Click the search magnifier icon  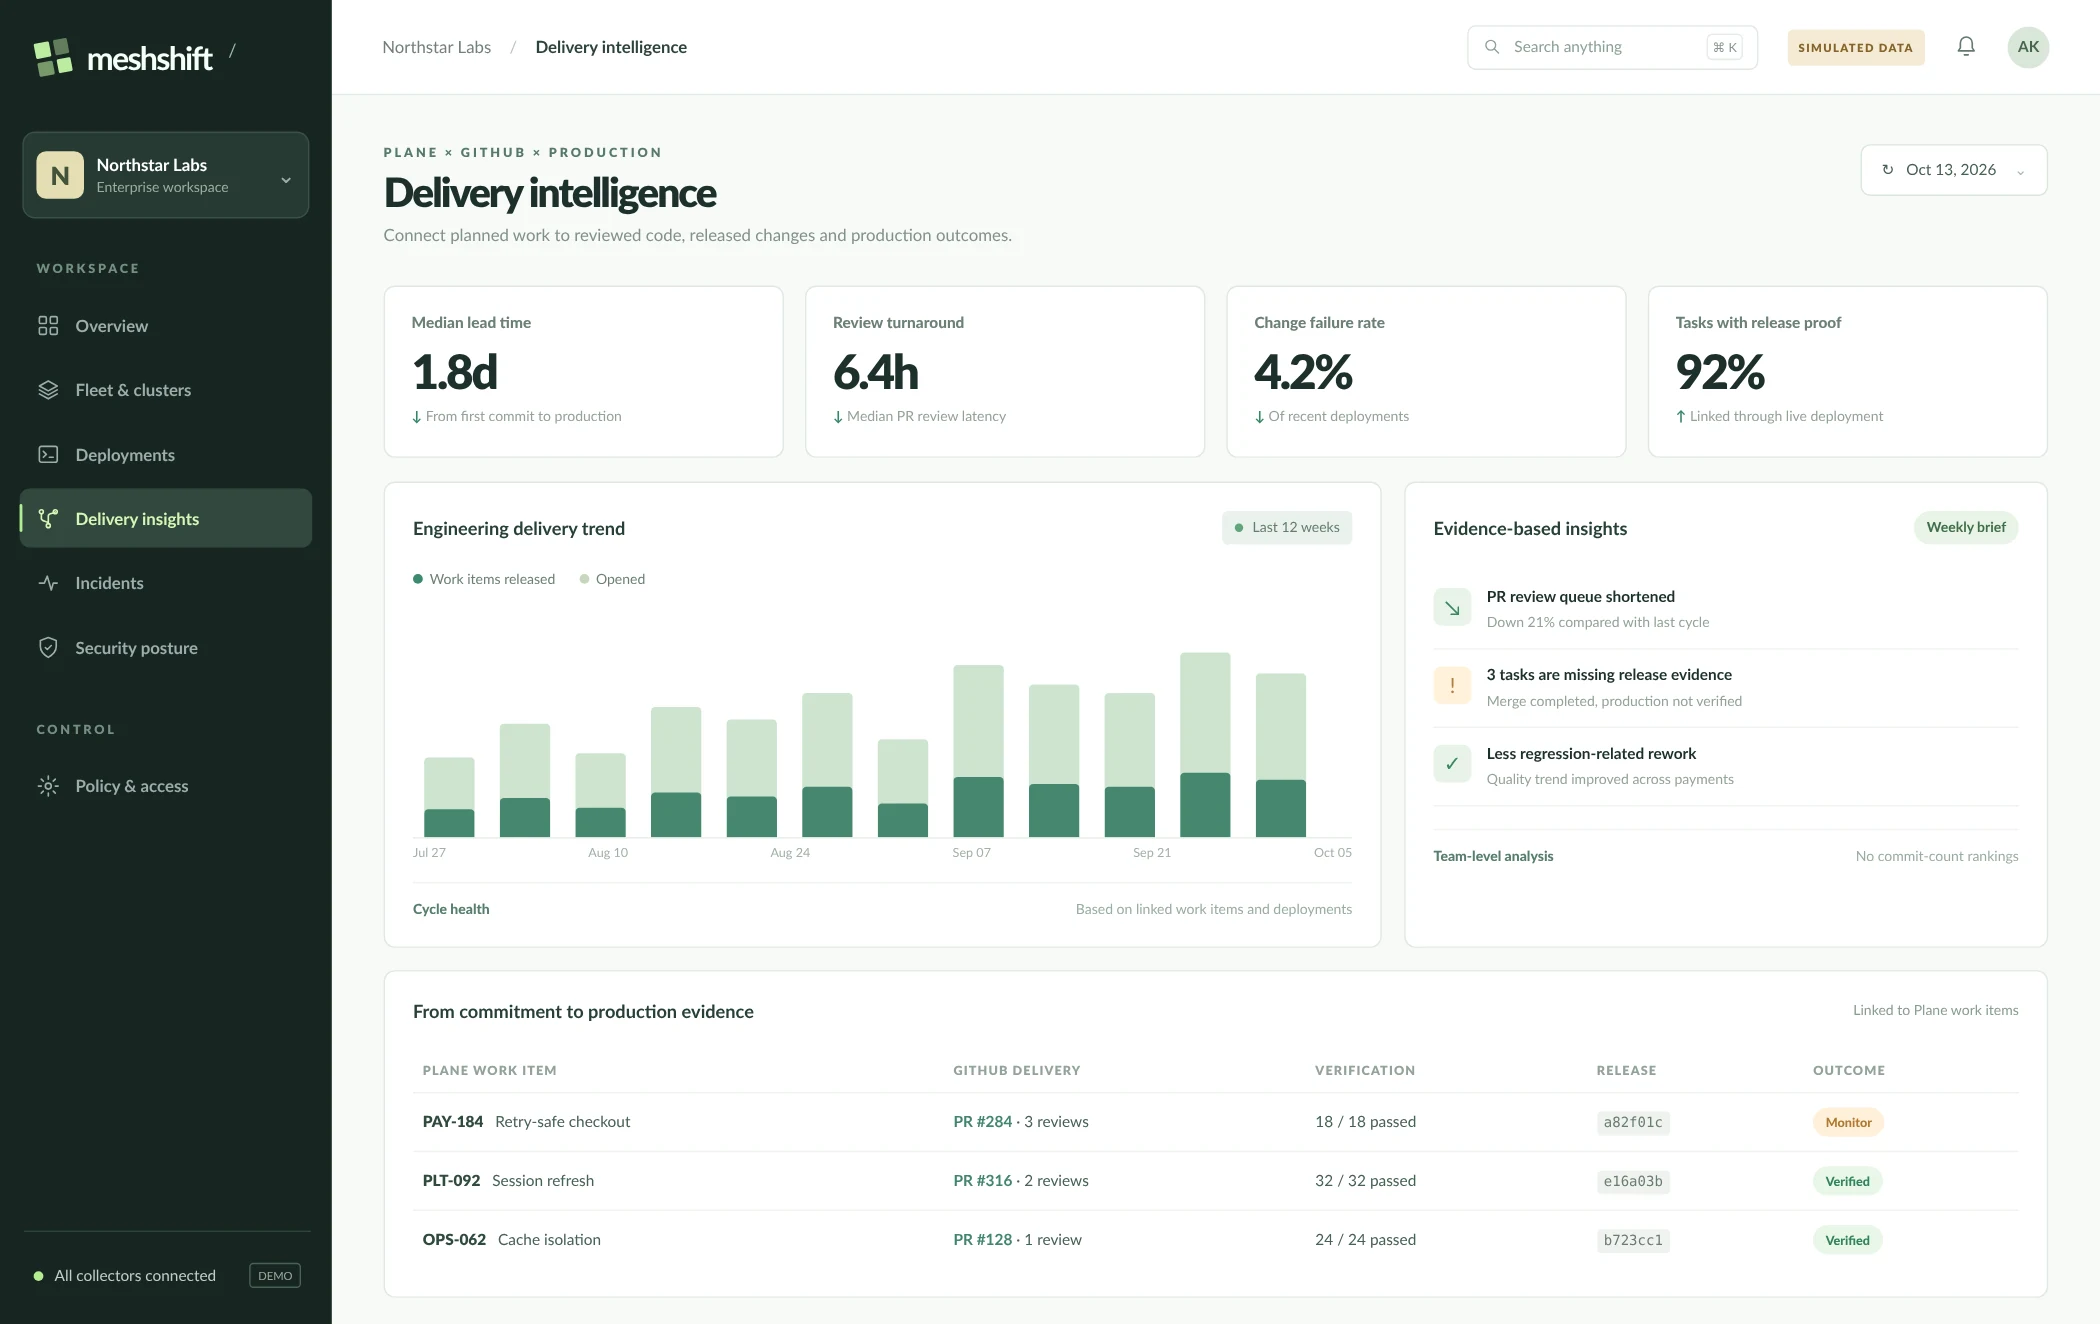pos(1492,47)
